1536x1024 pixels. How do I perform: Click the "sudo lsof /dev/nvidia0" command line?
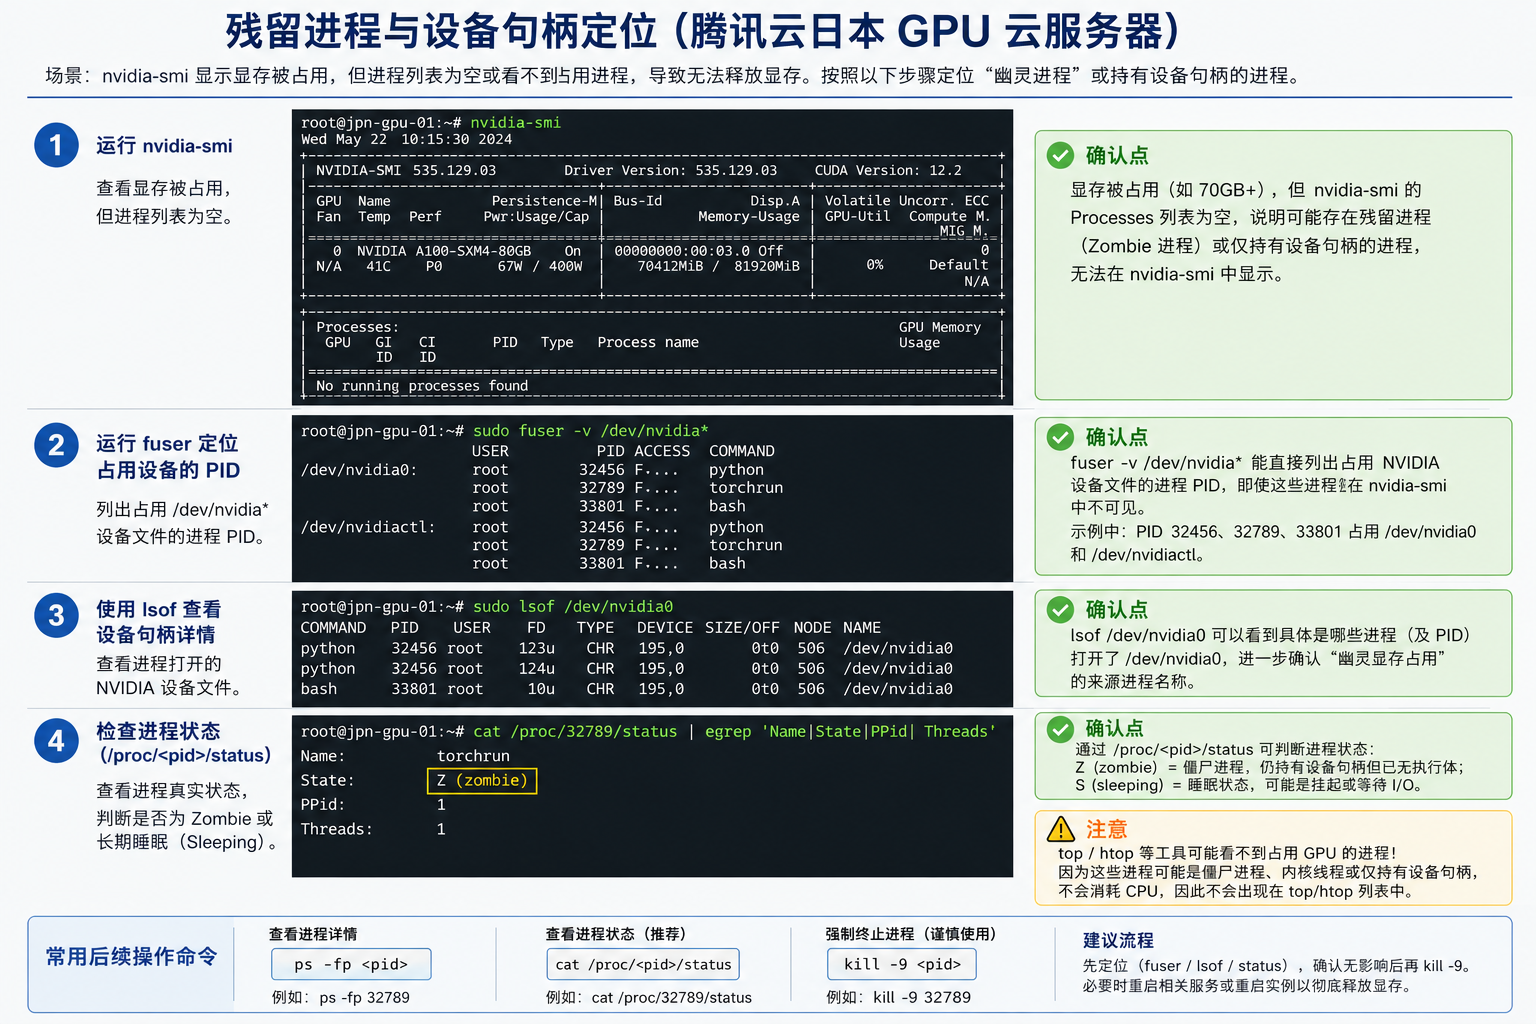coord(573,607)
